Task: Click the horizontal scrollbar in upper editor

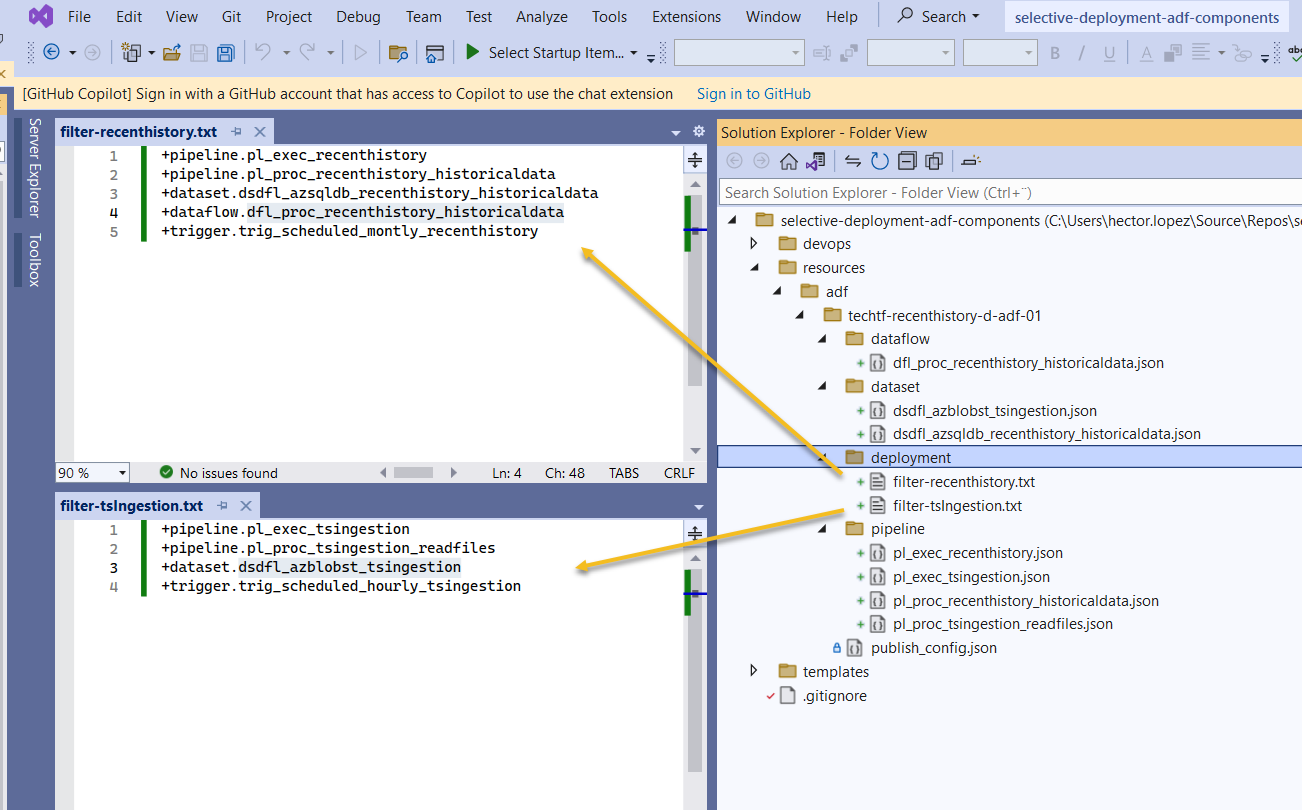Action: [415, 472]
